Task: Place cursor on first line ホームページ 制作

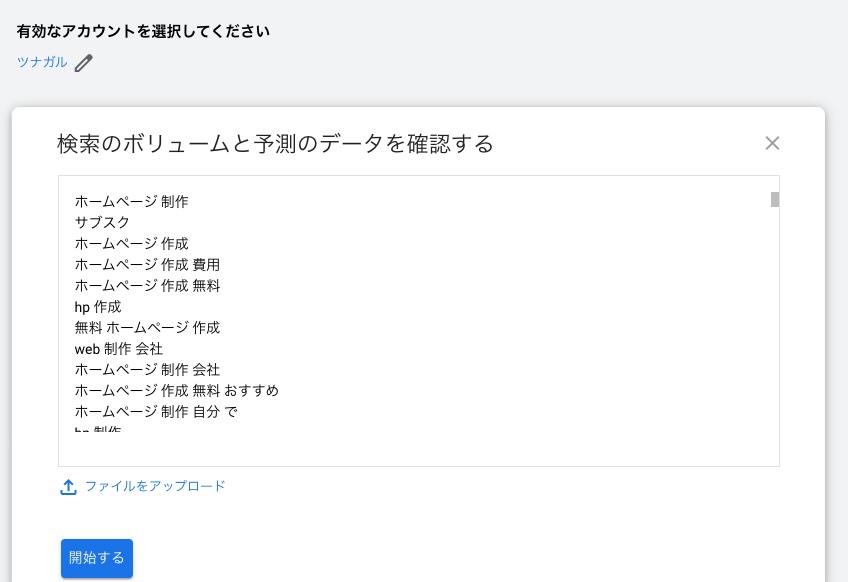Action: click(131, 201)
